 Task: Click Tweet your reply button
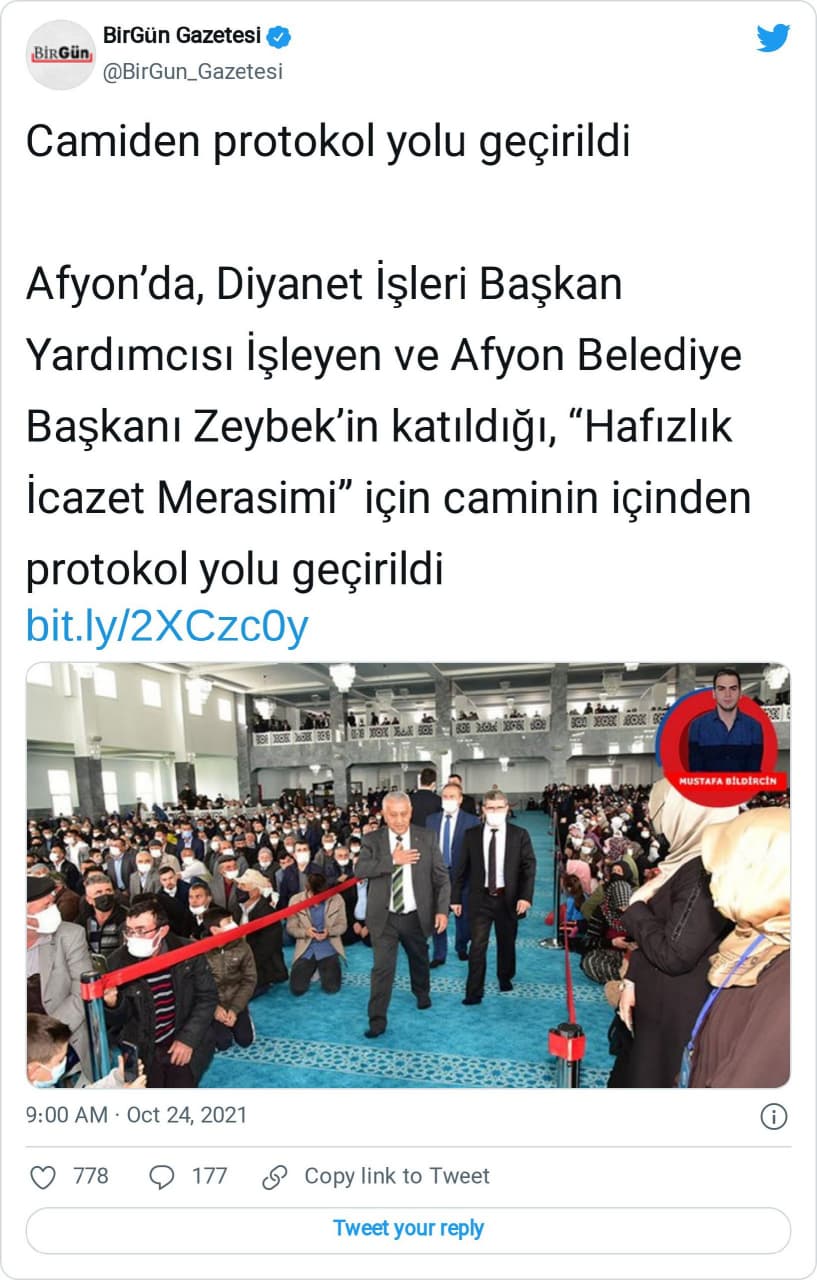pyautogui.click(x=408, y=1229)
